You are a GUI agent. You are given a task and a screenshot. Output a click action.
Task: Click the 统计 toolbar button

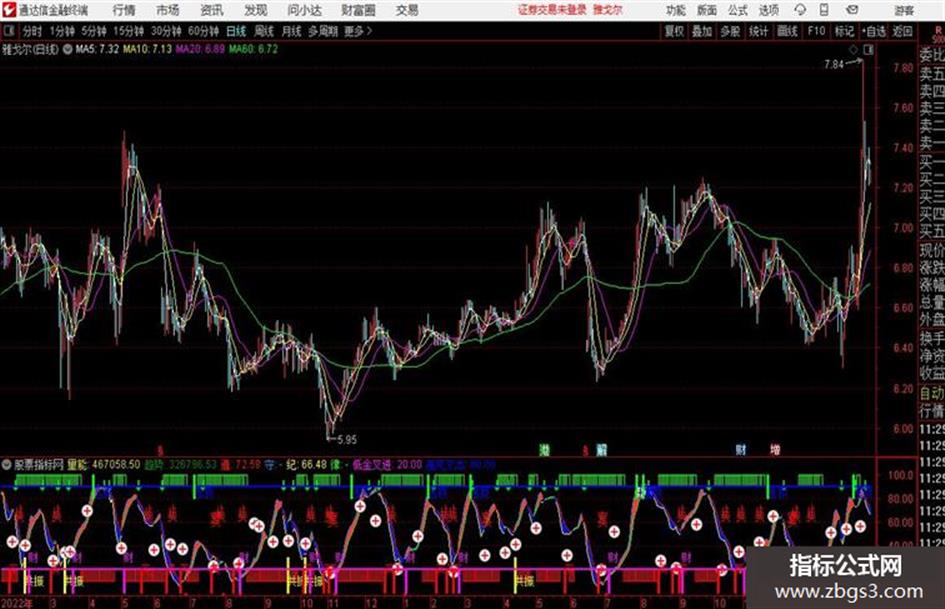pos(759,31)
